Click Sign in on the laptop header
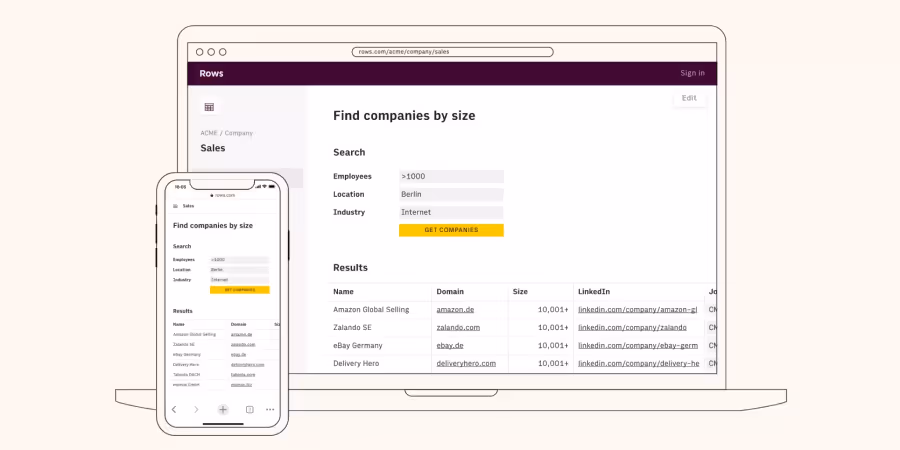Image resolution: width=900 pixels, height=450 pixels. 692,73
